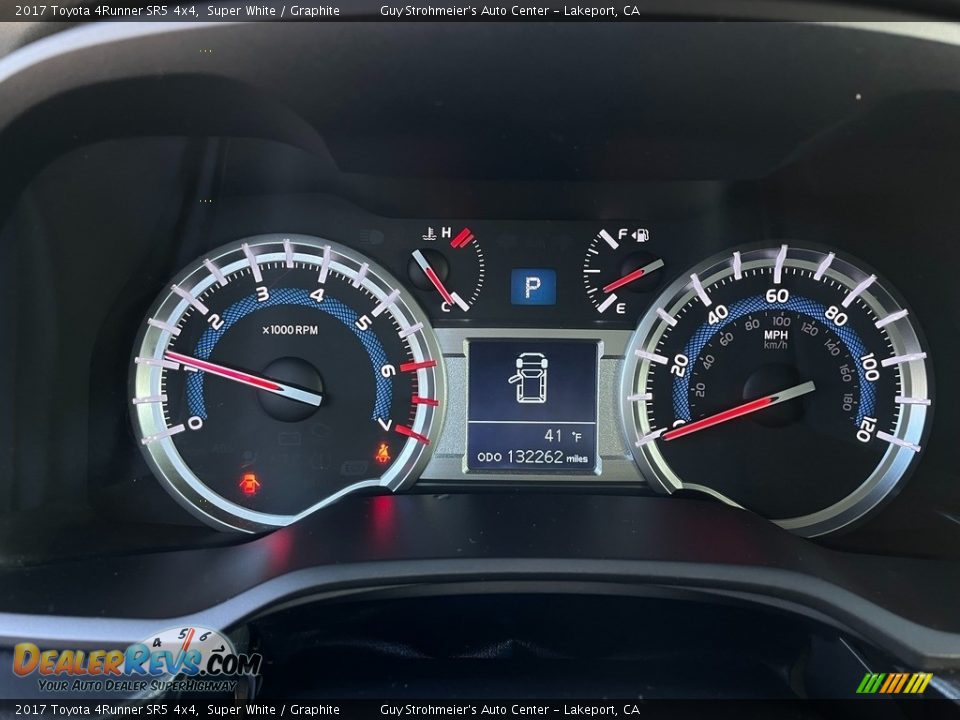Click the C mark on the temperature gauge

click(446, 307)
